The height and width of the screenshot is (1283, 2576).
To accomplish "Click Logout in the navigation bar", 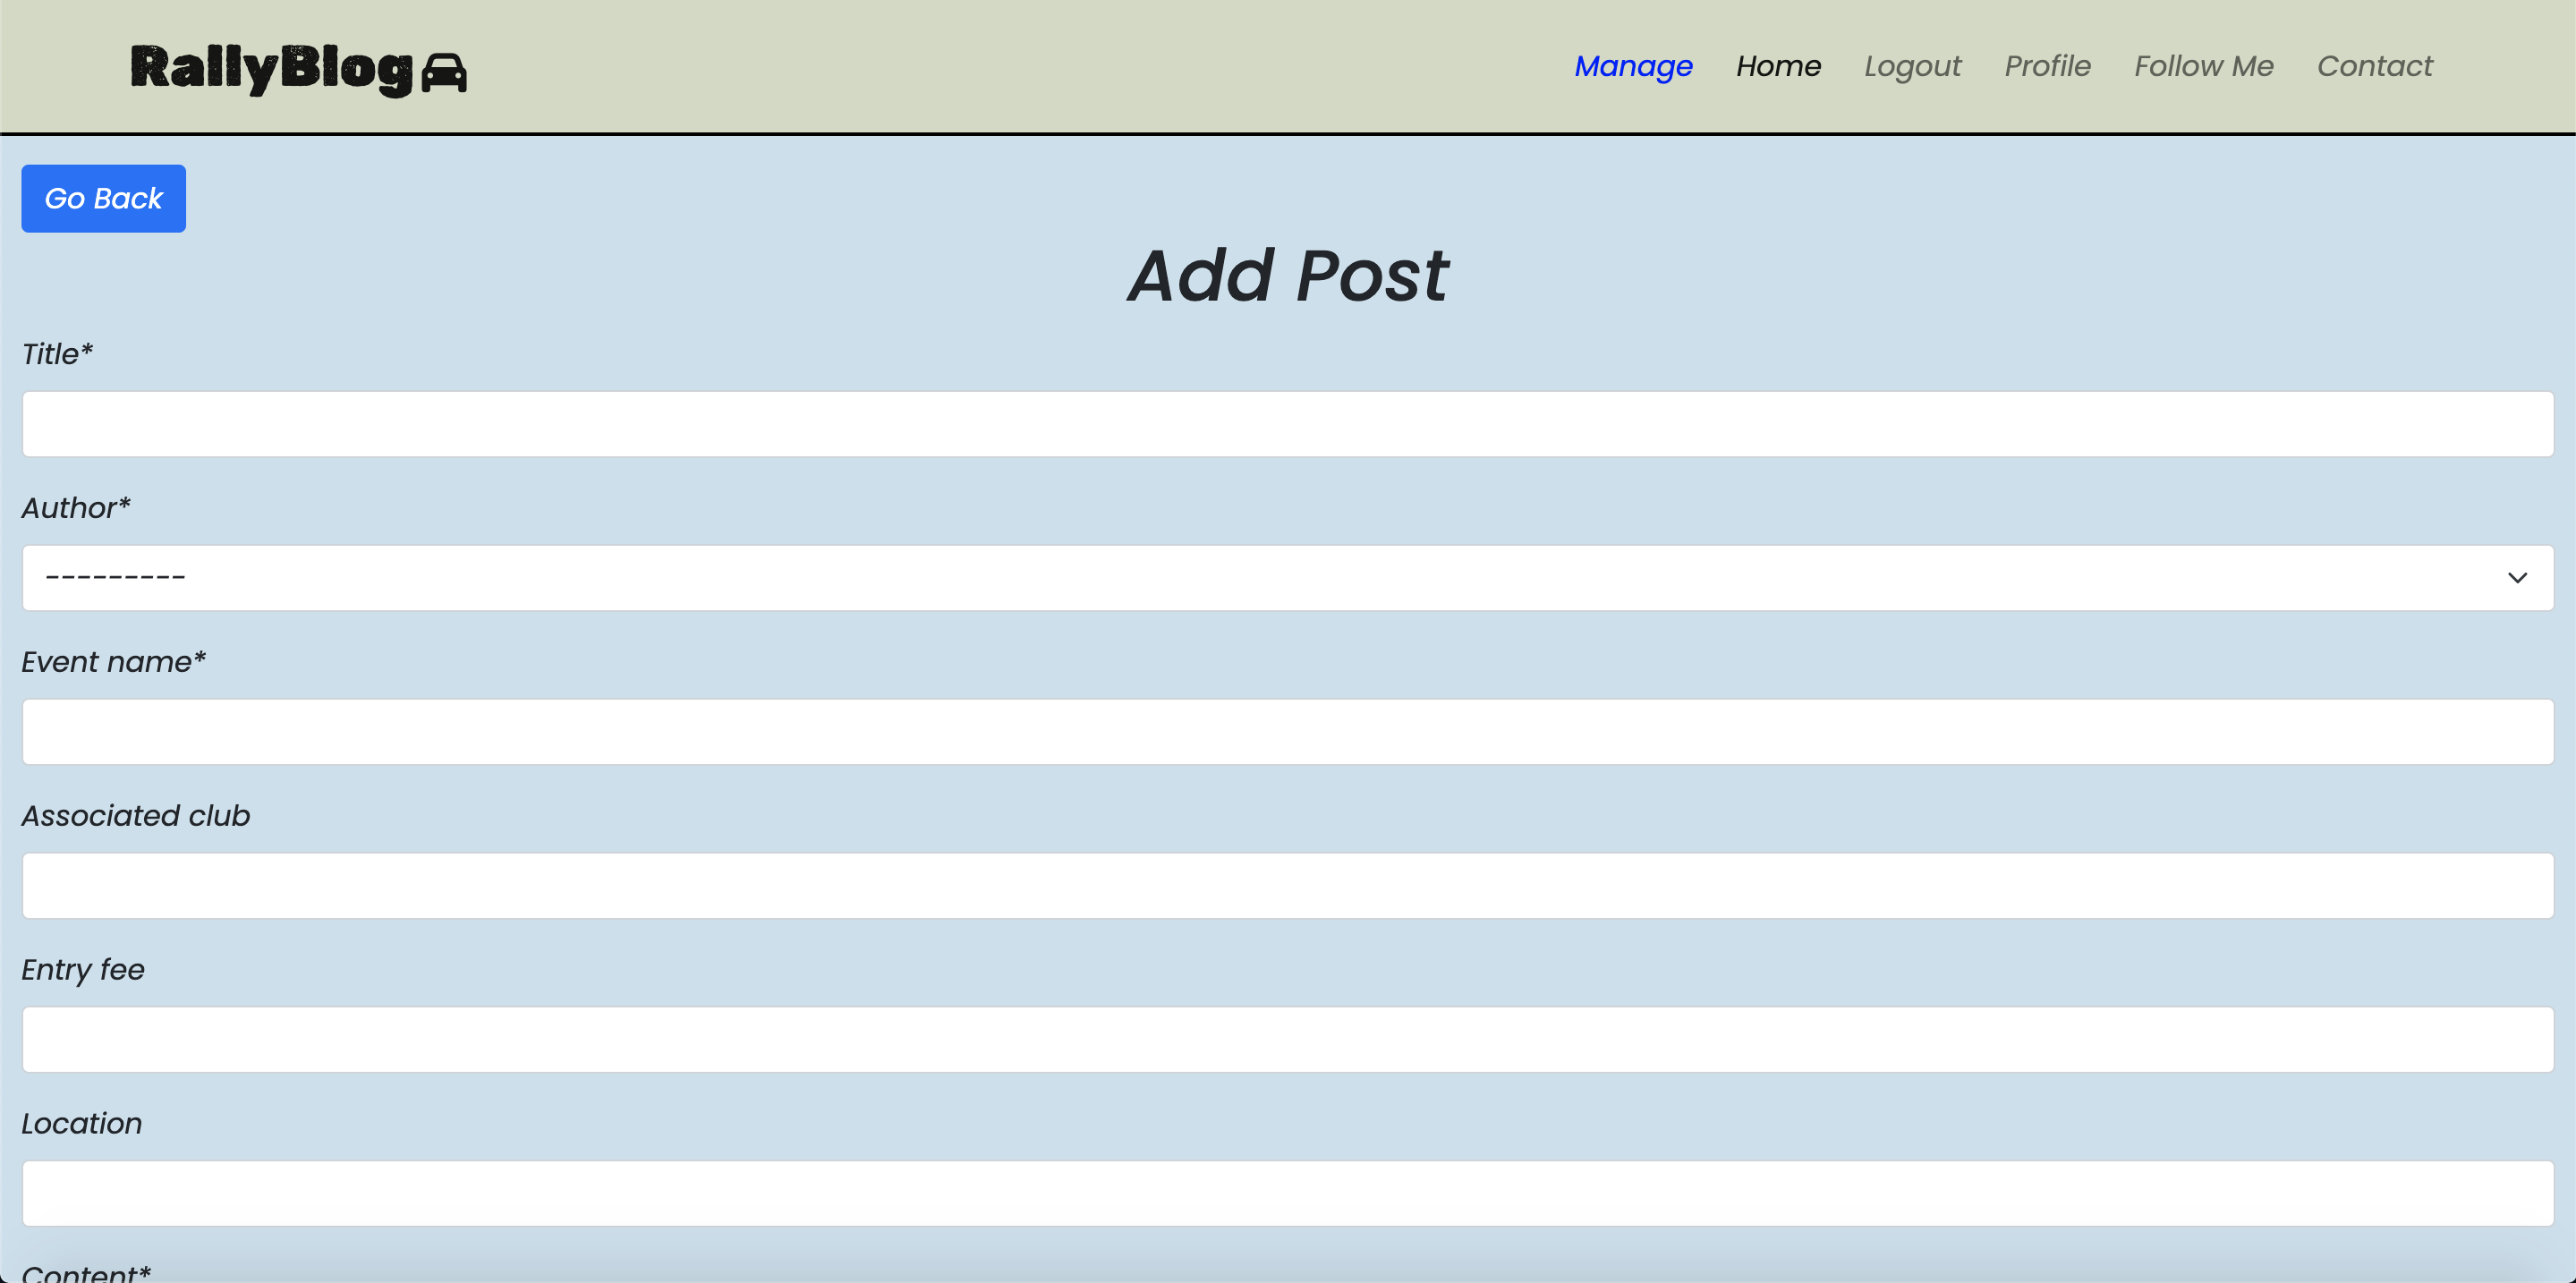I will 1912,66.
